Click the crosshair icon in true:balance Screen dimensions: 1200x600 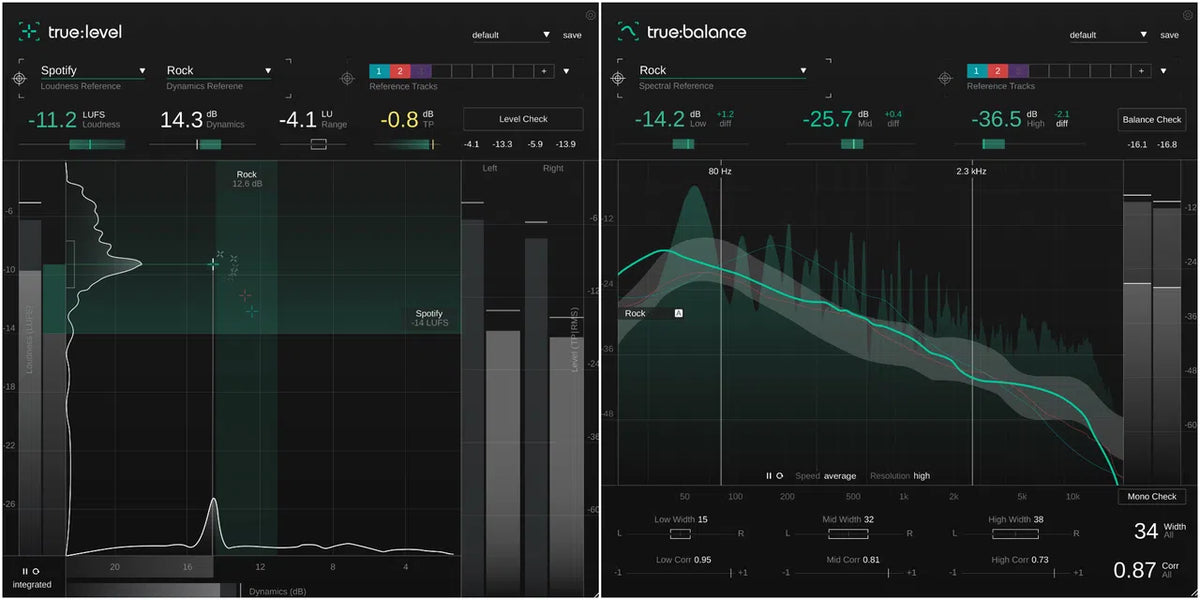944,76
